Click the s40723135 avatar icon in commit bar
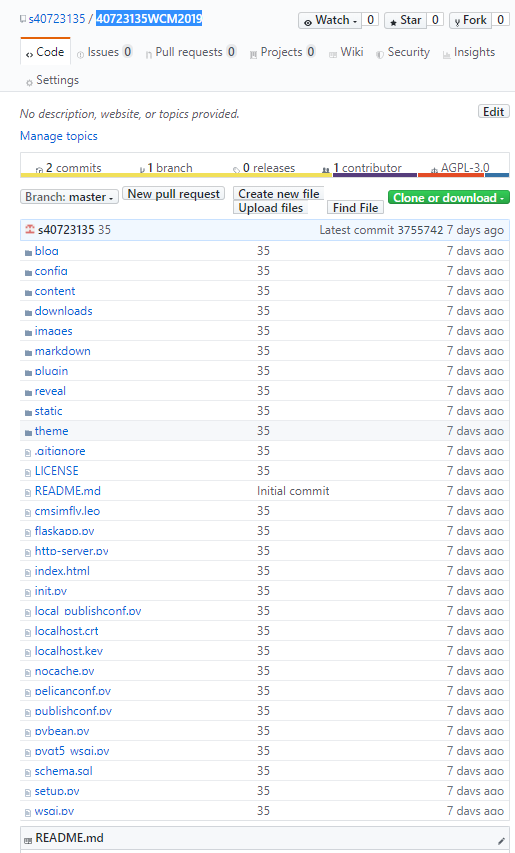Image resolution: width=515 pixels, height=853 pixels. (x=30, y=230)
